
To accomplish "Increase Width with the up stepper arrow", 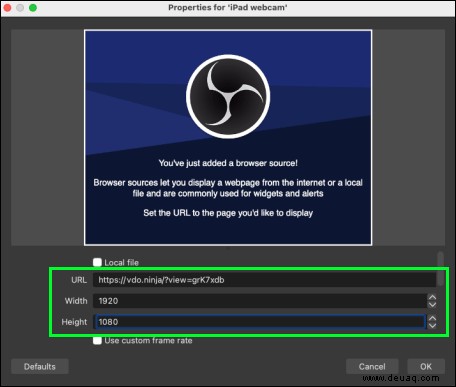I will [432, 297].
